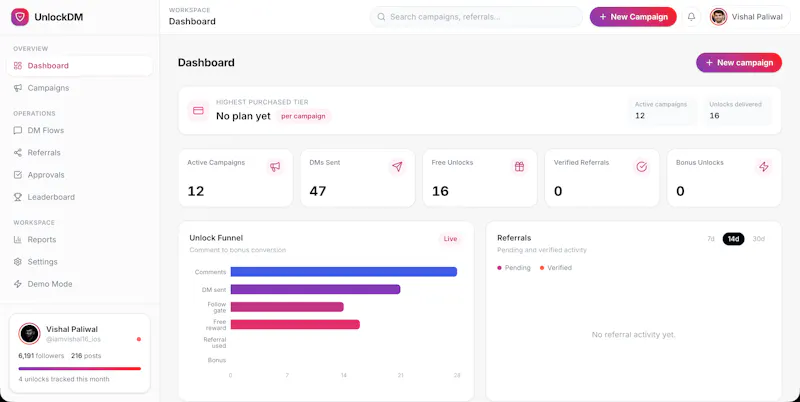
Task: Click the credit card icon beside No plan yet
Action: click(x=198, y=111)
